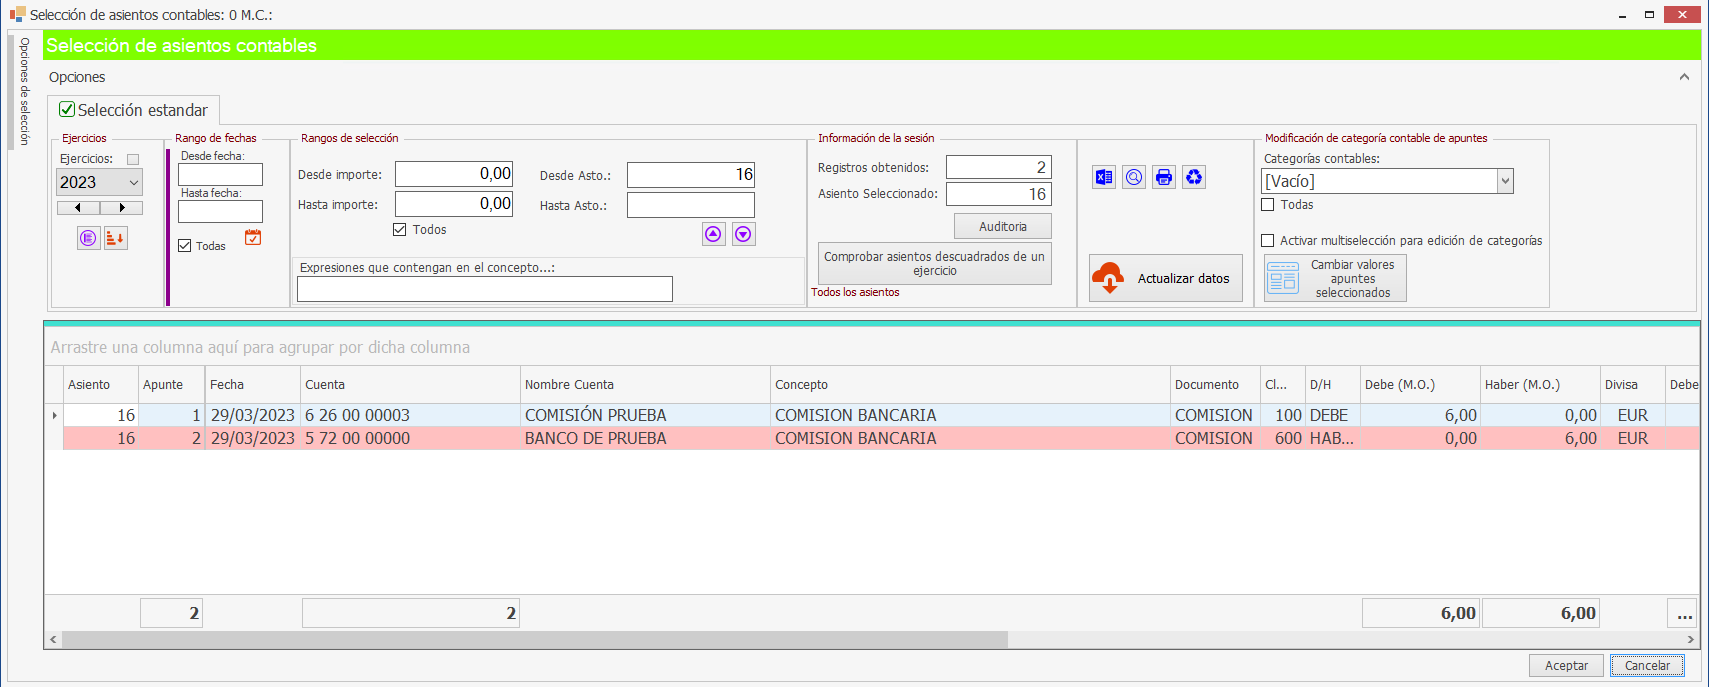Open the 2023 fiscal year dropdown

pyautogui.click(x=133, y=182)
